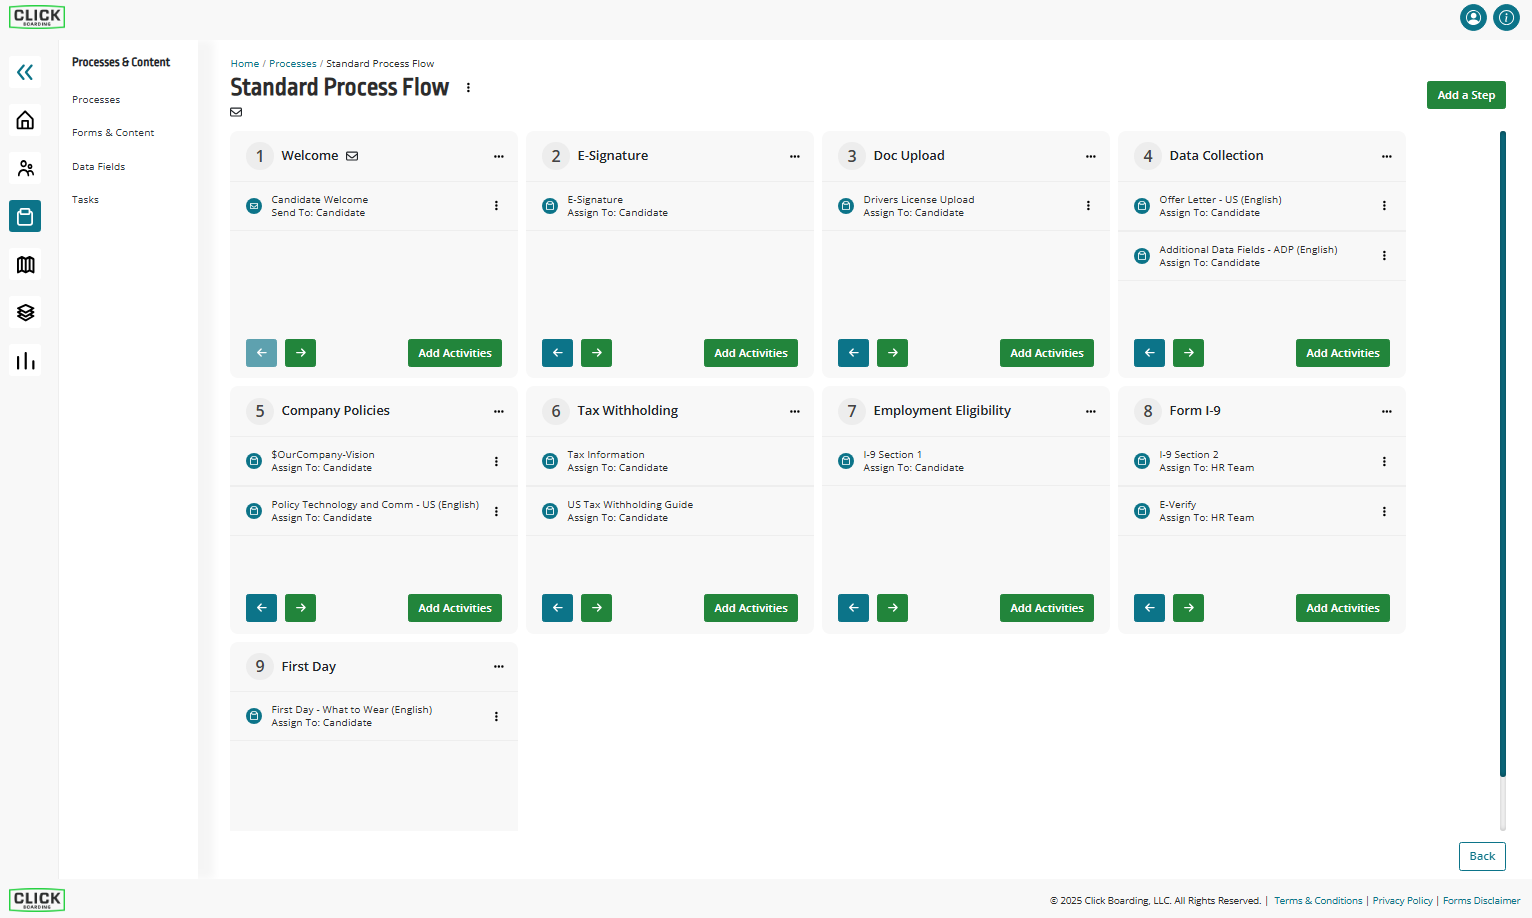Image resolution: width=1532 pixels, height=918 pixels.
Task: Open the clipboard Processes & Content rail icon
Action: 25,216
